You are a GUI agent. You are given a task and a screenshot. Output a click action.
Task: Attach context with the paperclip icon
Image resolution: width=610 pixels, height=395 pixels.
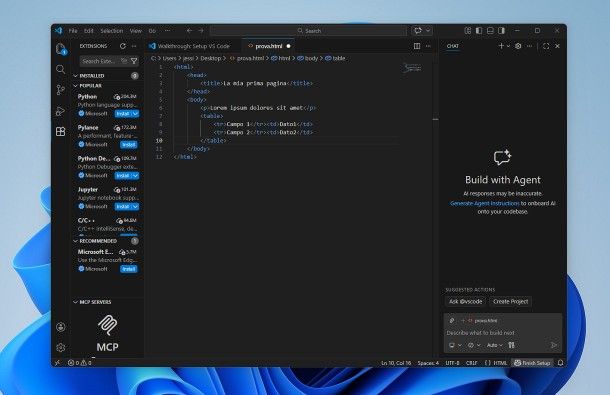(x=452, y=321)
